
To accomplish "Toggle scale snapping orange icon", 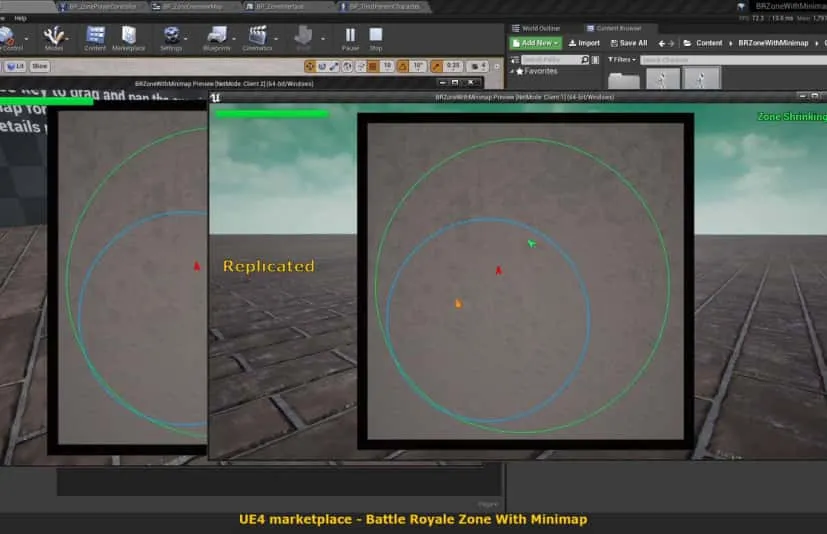I will coord(436,66).
